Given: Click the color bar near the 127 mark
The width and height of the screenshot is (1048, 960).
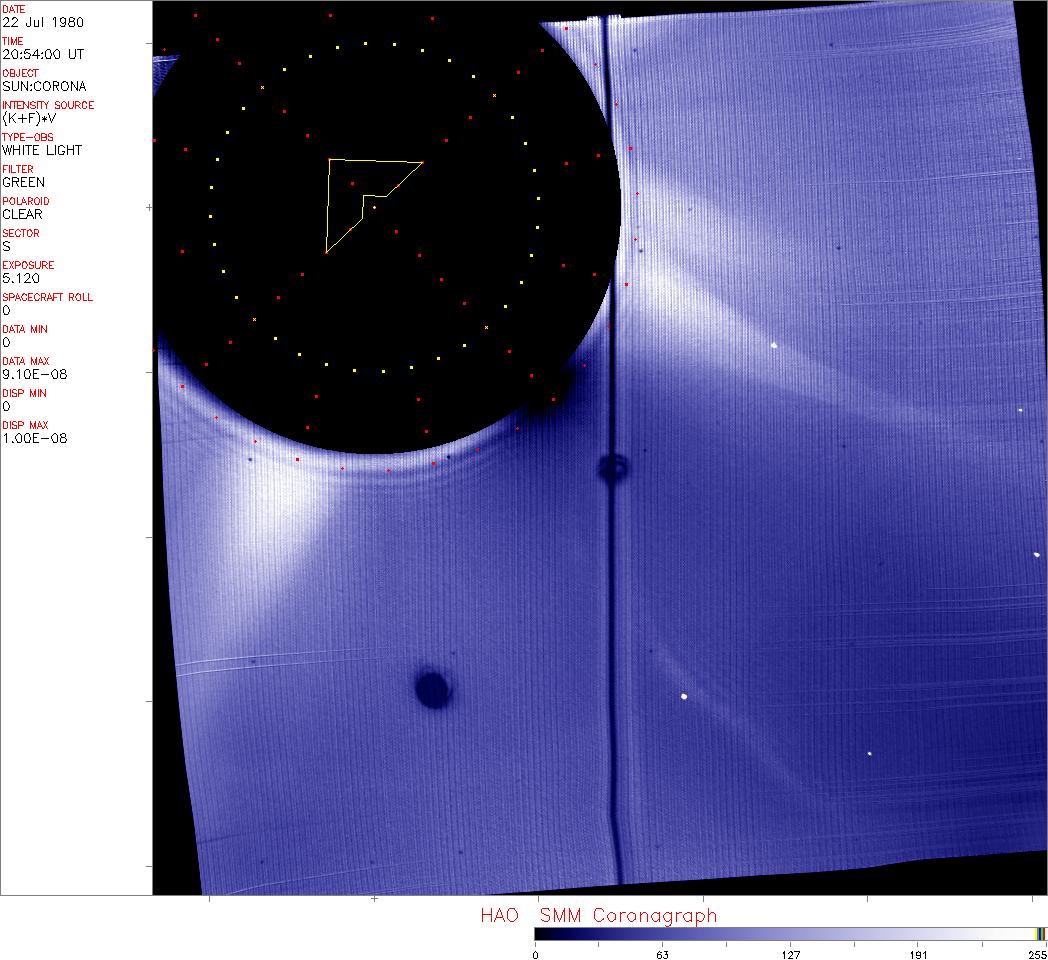Looking at the screenshot, I should click(790, 934).
